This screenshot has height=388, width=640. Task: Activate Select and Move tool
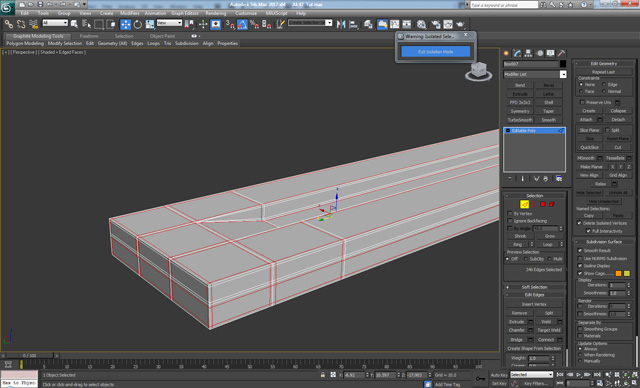point(125,24)
